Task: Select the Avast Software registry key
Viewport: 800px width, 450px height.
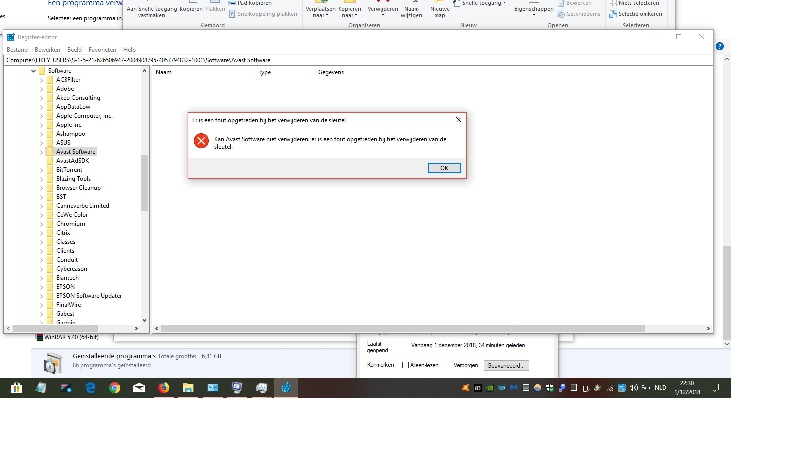Action: click(76, 151)
